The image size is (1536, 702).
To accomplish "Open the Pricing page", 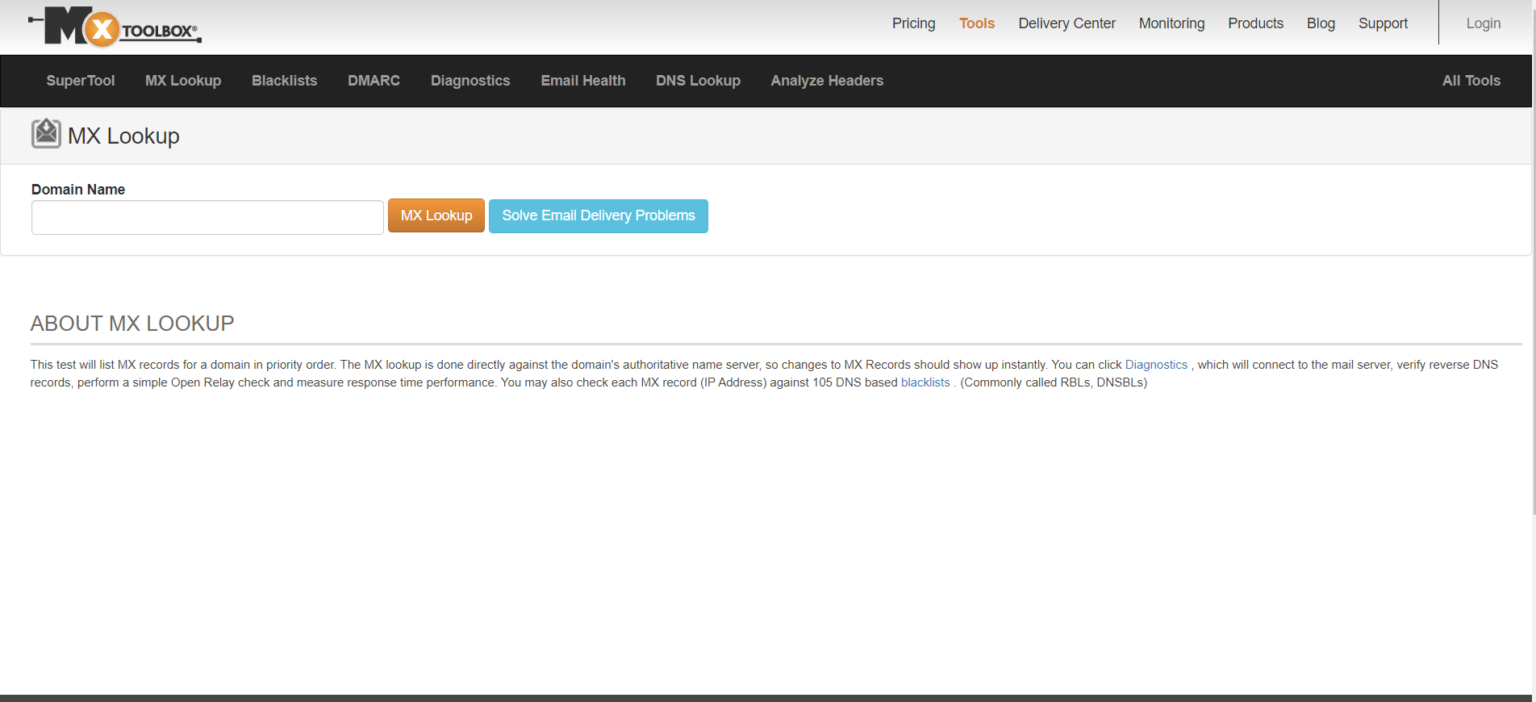I will 913,23.
